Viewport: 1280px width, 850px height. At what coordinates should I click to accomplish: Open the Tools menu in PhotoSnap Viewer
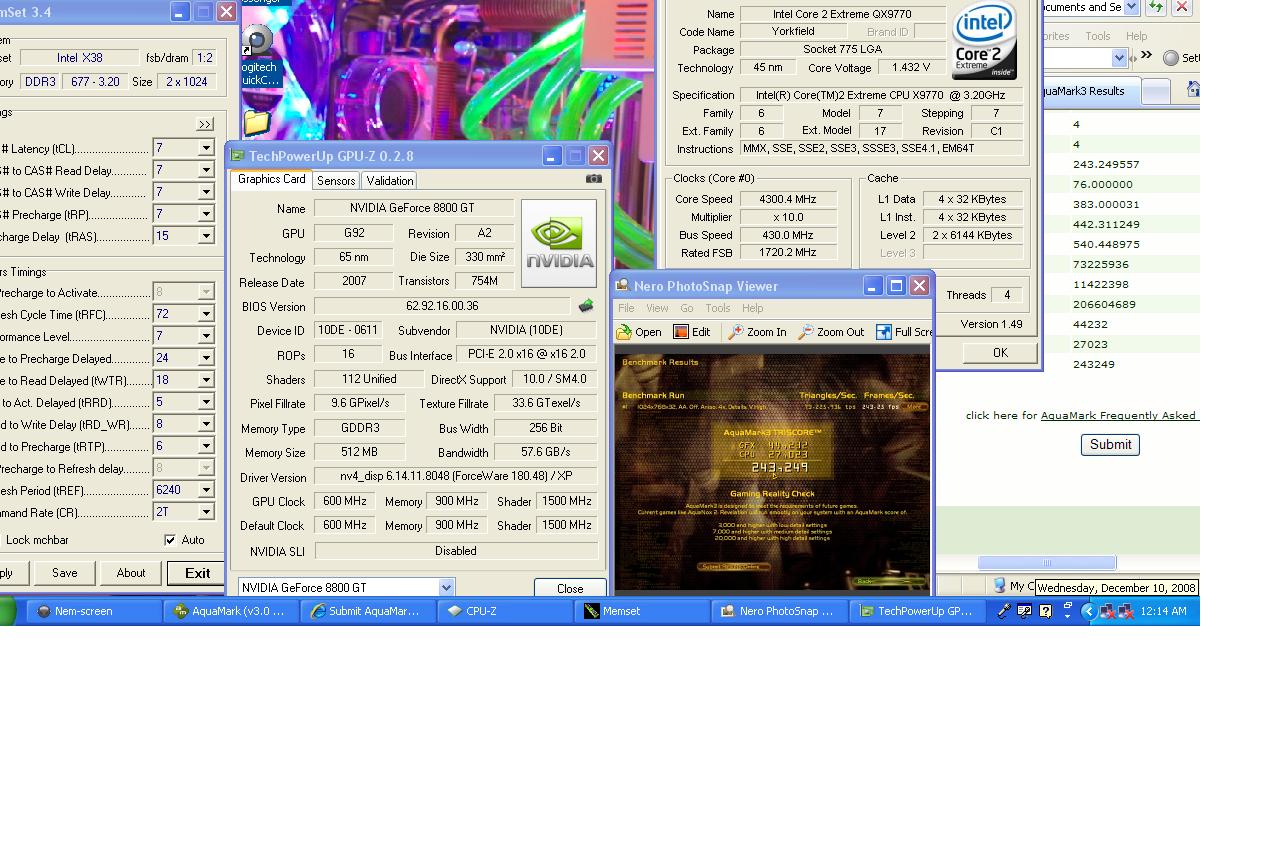(718, 308)
